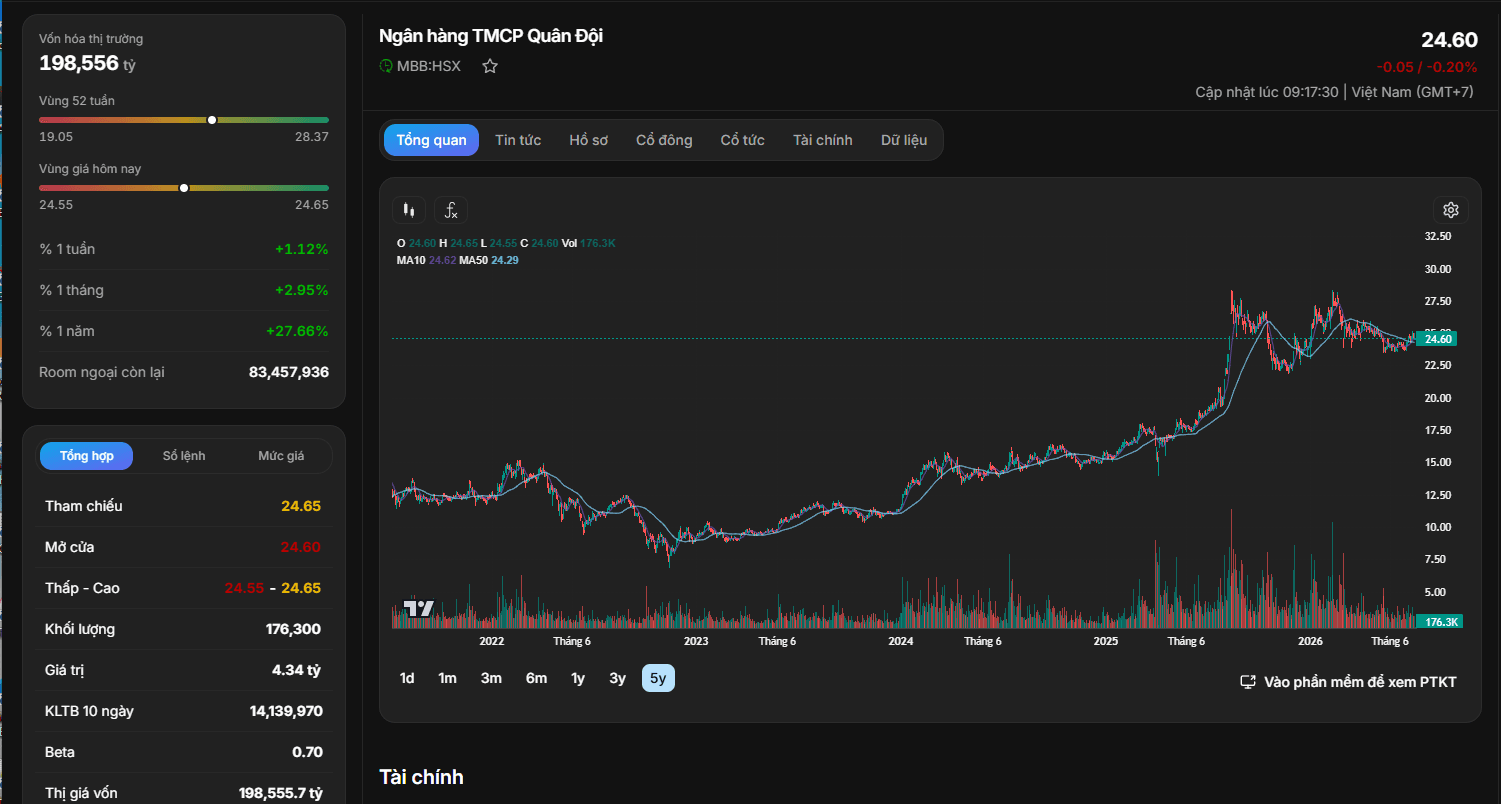Open the Tin tức tab
The height and width of the screenshot is (804, 1501).
click(518, 140)
